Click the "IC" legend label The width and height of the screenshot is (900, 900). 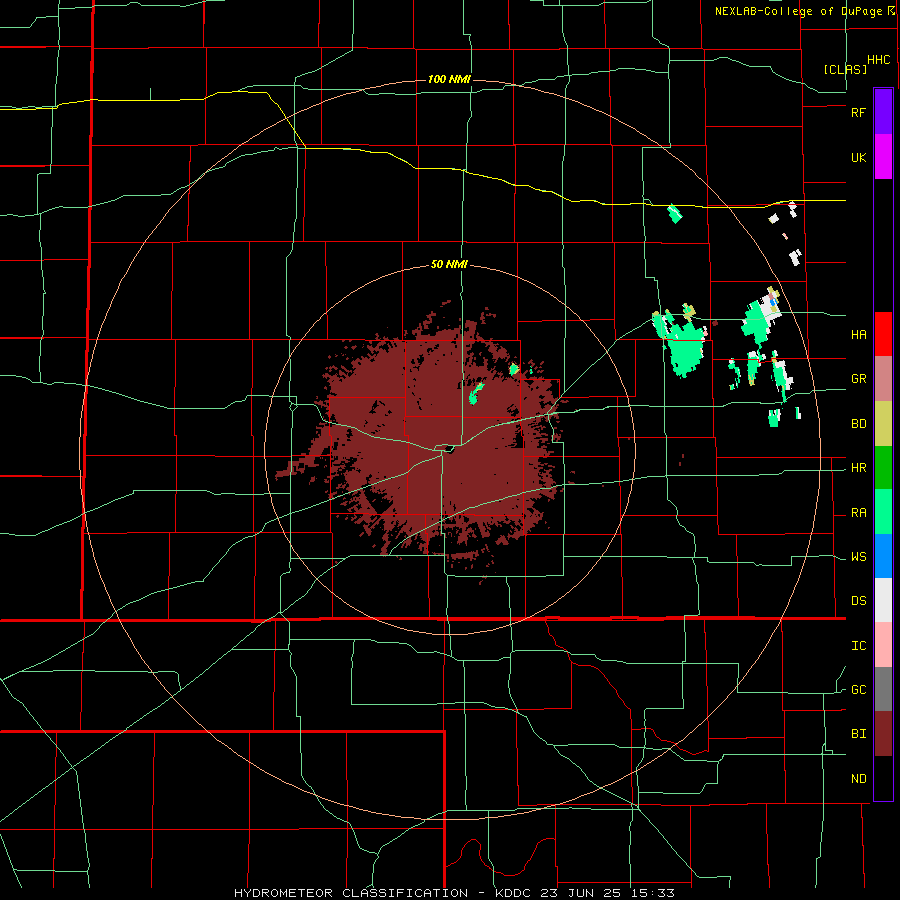click(859, 646)
